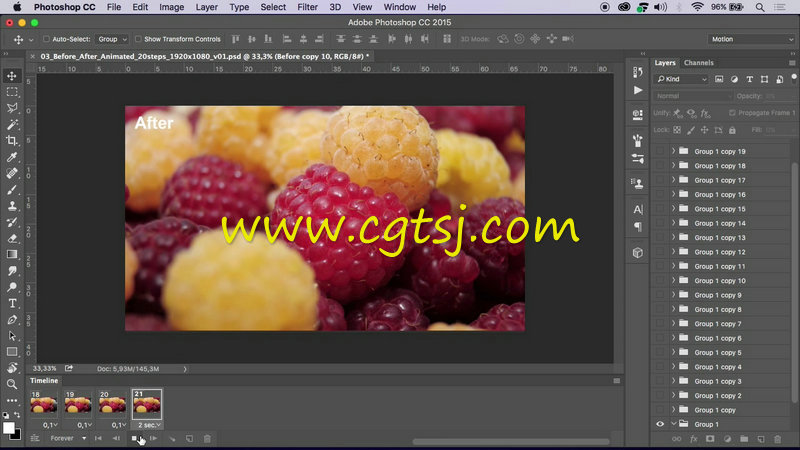Duplicate the selected timeline frame
Screen dimensions: 800x450
189,438
